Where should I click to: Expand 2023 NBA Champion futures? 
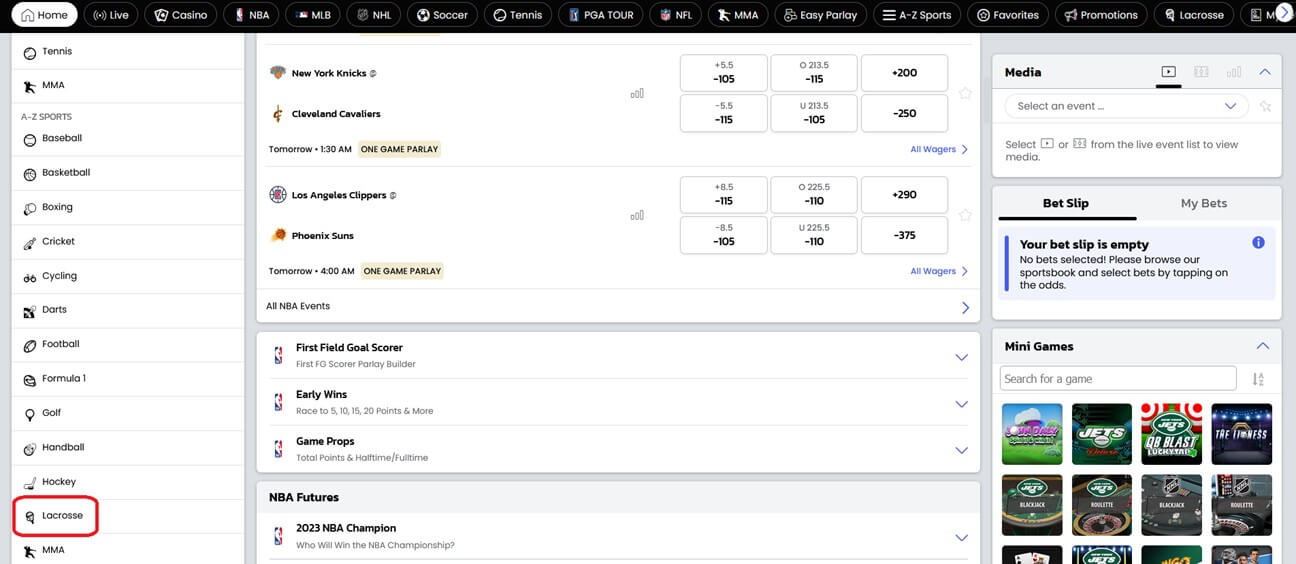[618, 536]
